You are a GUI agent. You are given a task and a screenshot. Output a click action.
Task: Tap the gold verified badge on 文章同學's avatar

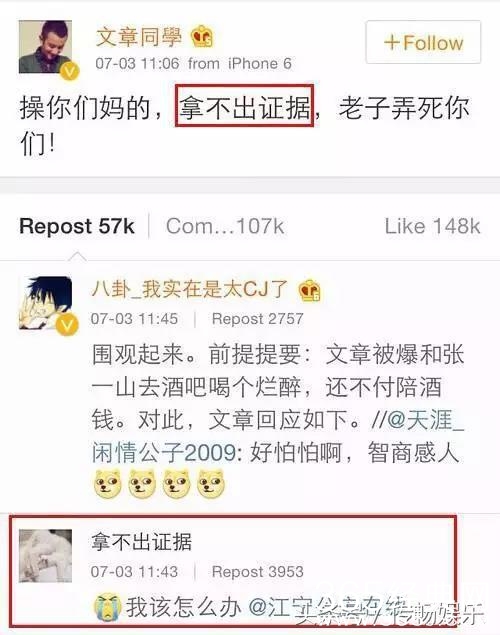70,71
